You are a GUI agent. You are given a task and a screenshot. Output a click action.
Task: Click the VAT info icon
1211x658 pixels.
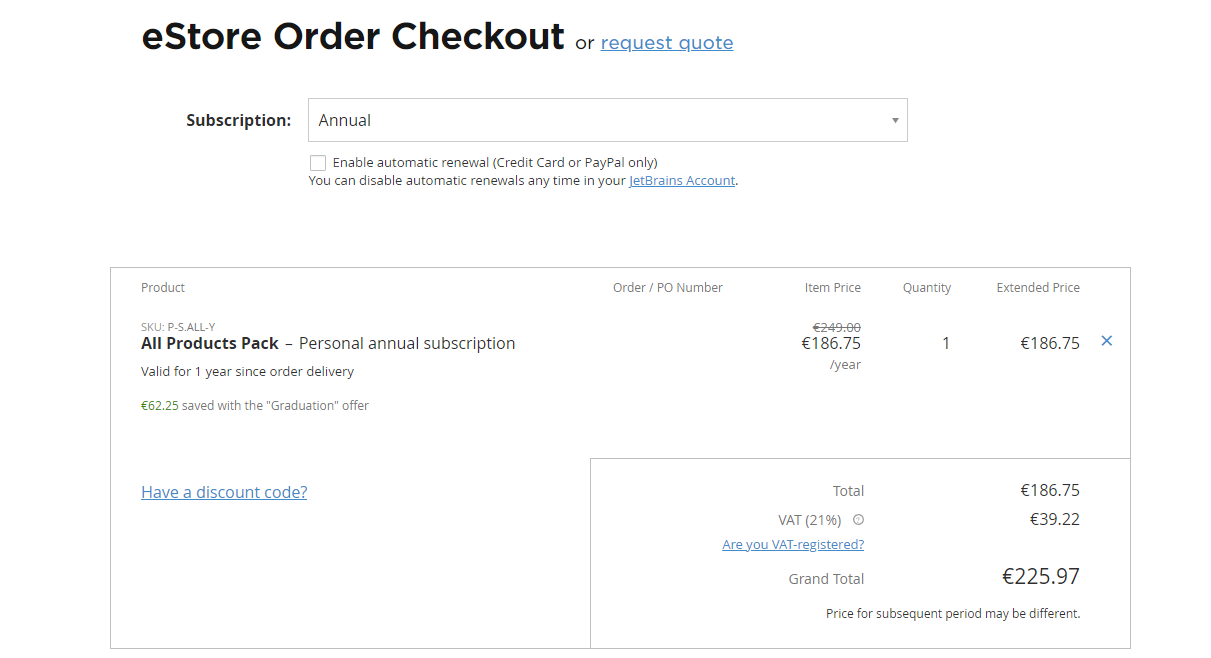(858, 520)
